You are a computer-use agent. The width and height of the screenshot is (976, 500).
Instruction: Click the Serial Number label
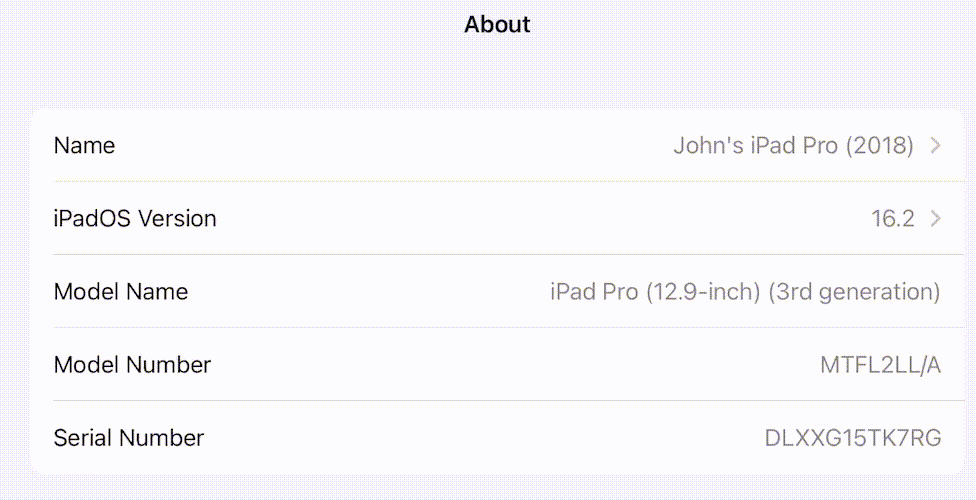(x=129, y=438)
